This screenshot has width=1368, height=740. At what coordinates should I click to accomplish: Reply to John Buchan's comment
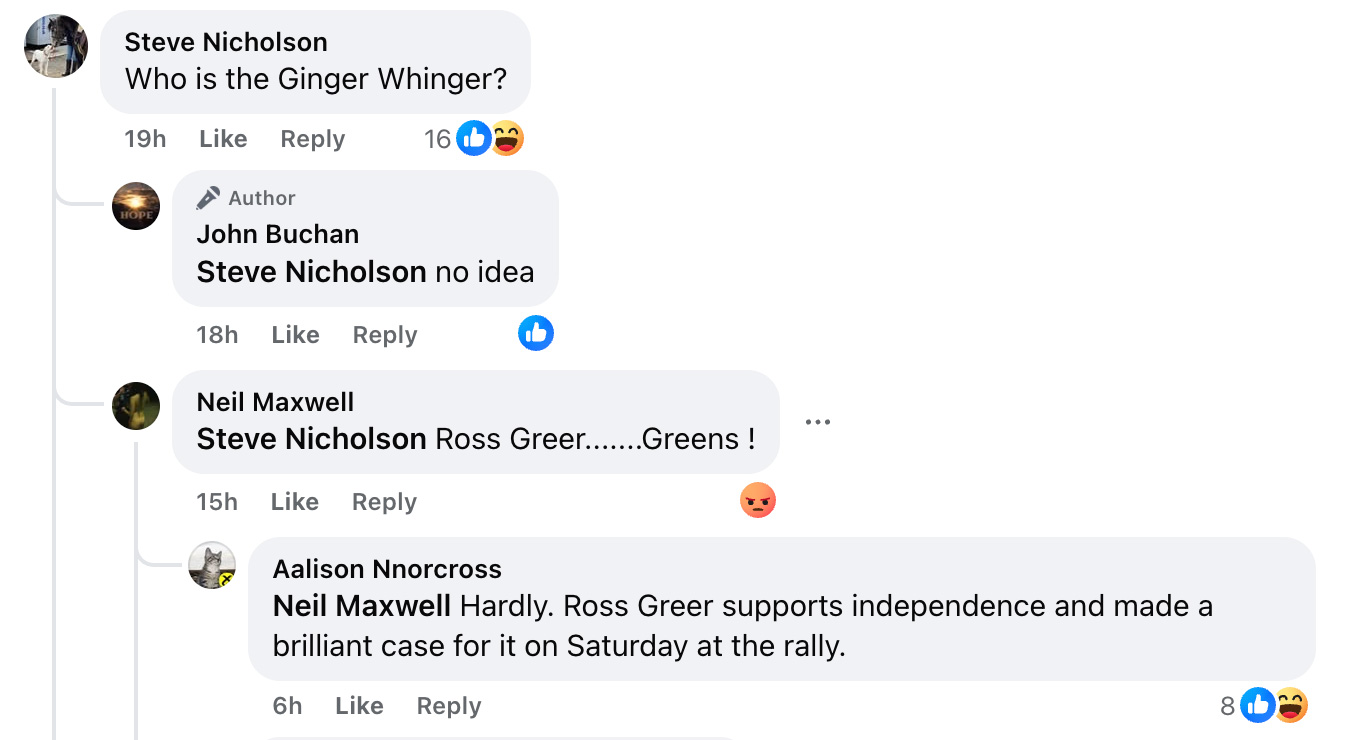tap(385, 335)
